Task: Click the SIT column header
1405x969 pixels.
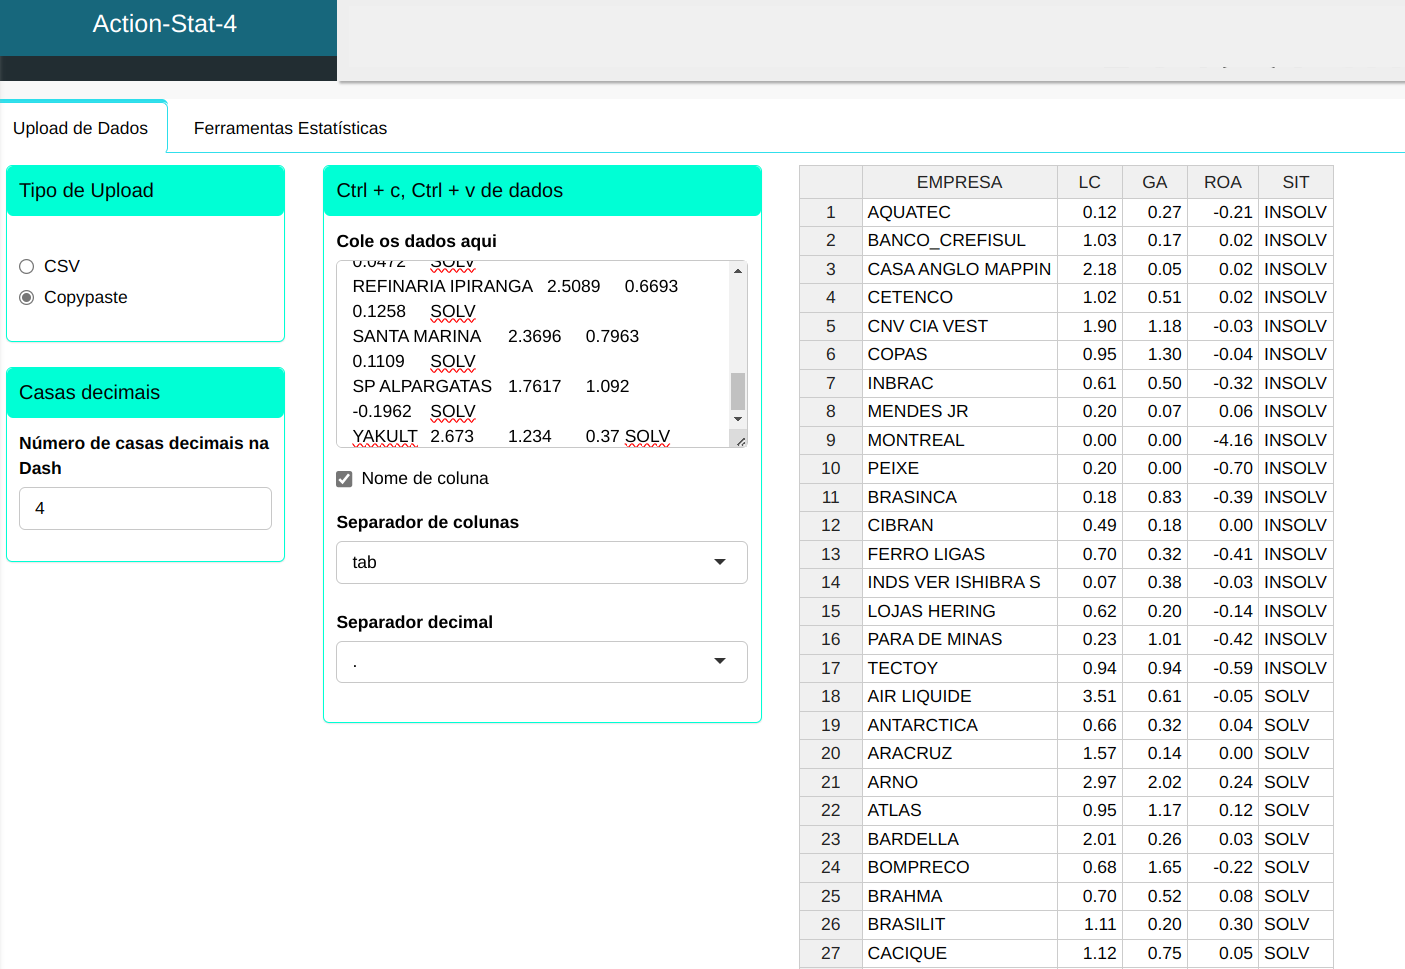Action: point(1295,182)
